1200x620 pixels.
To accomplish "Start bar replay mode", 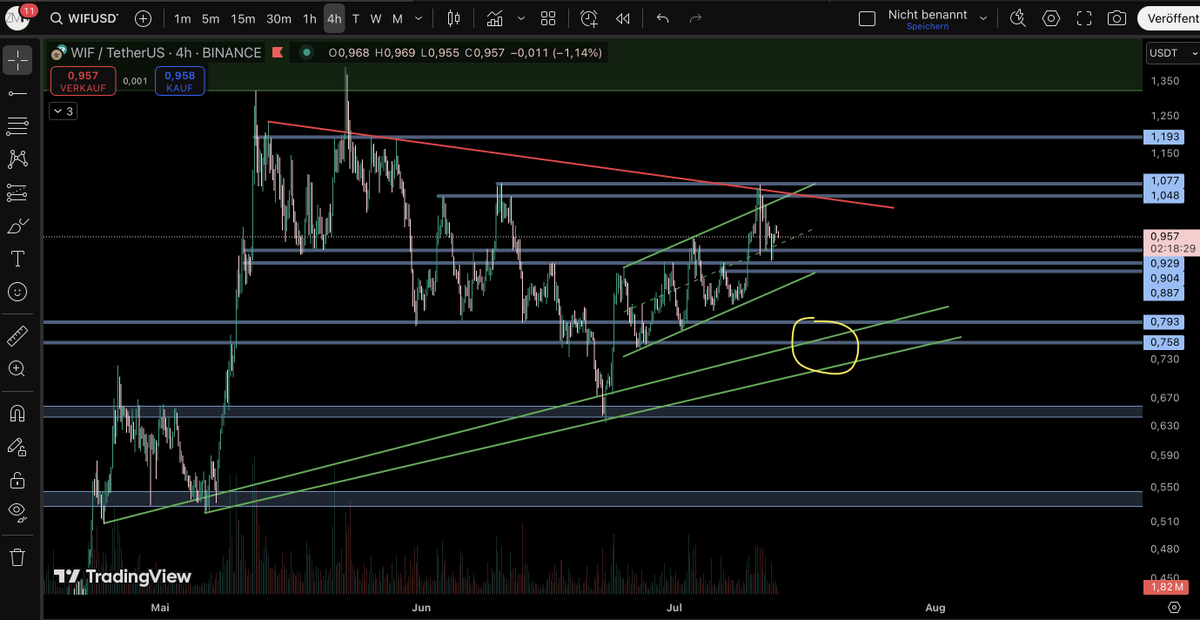I will (x=623, y=18).
